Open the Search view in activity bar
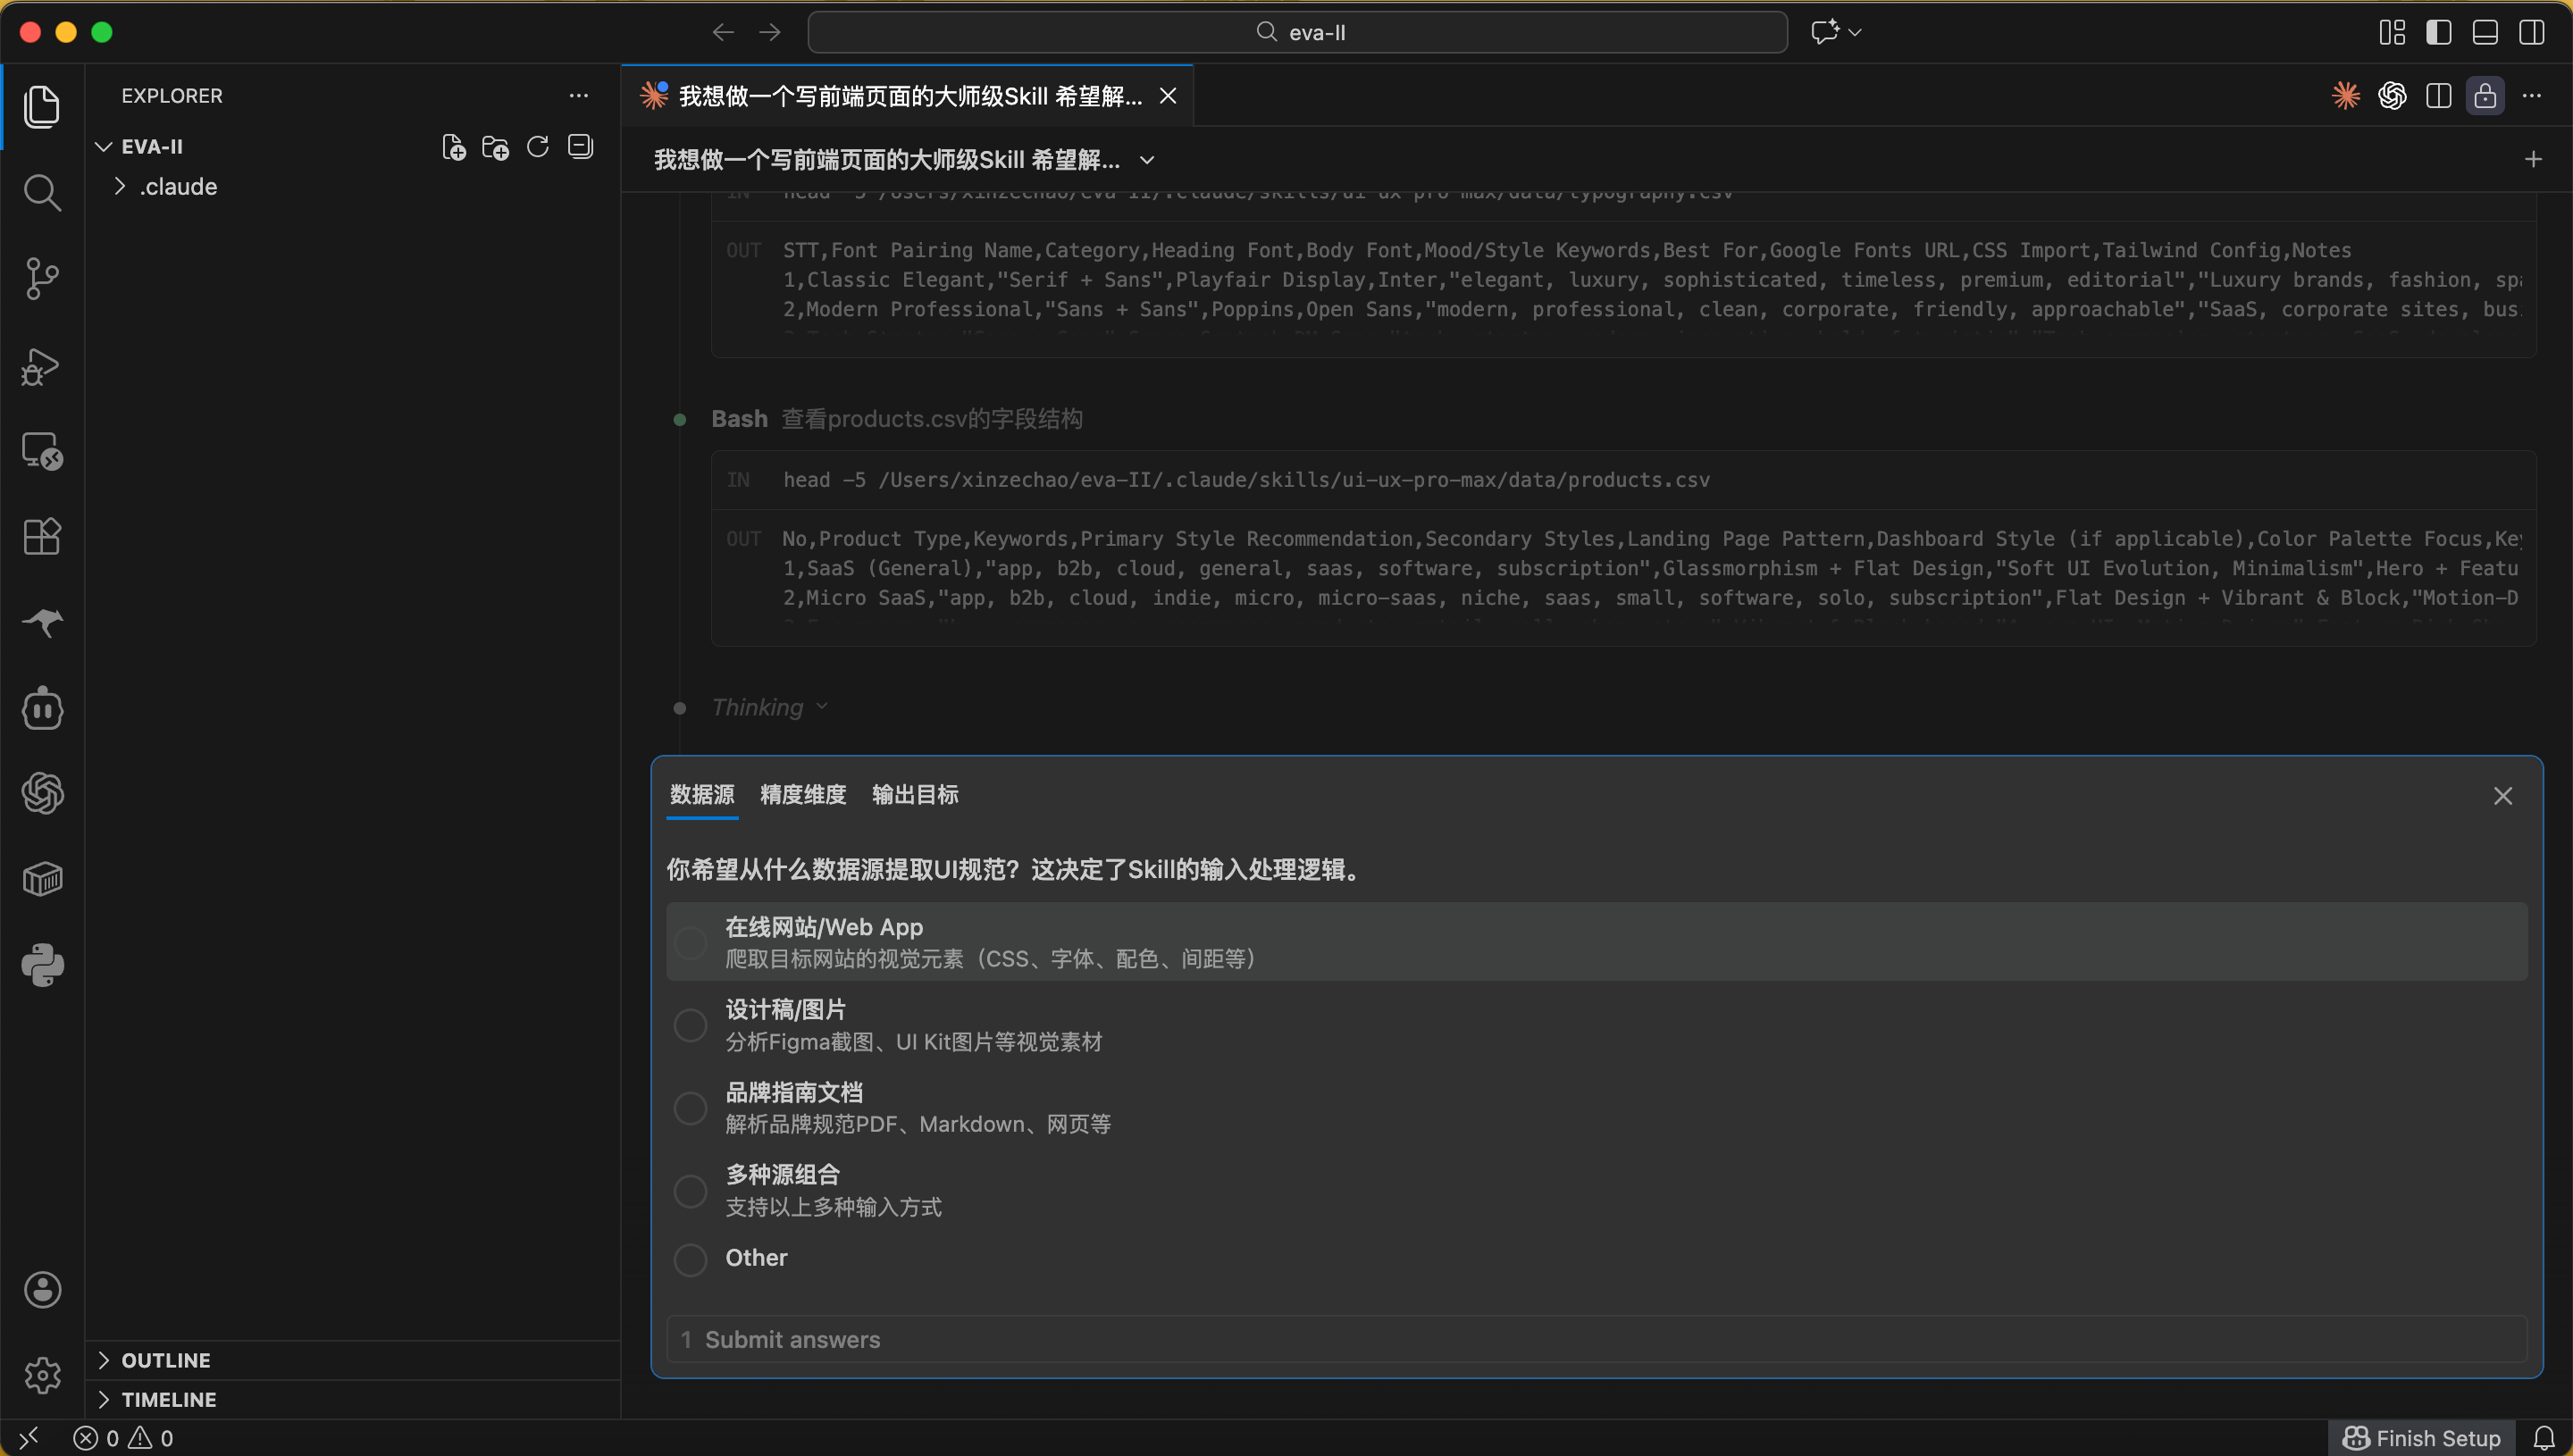Image resolution: width=2573 pixels, height=1456 pixels. 42,193
